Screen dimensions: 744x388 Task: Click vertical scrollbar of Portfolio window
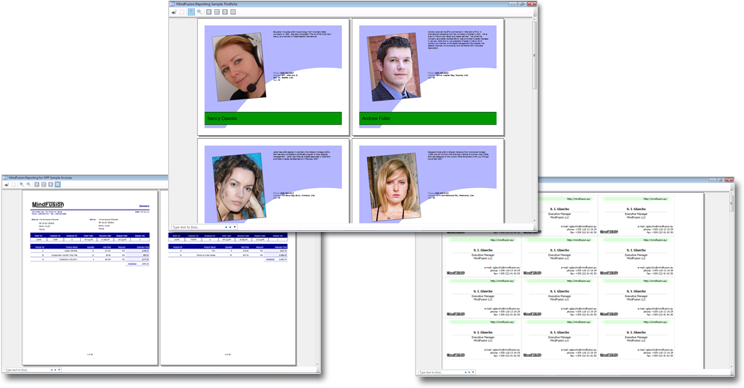click(534, 121)
